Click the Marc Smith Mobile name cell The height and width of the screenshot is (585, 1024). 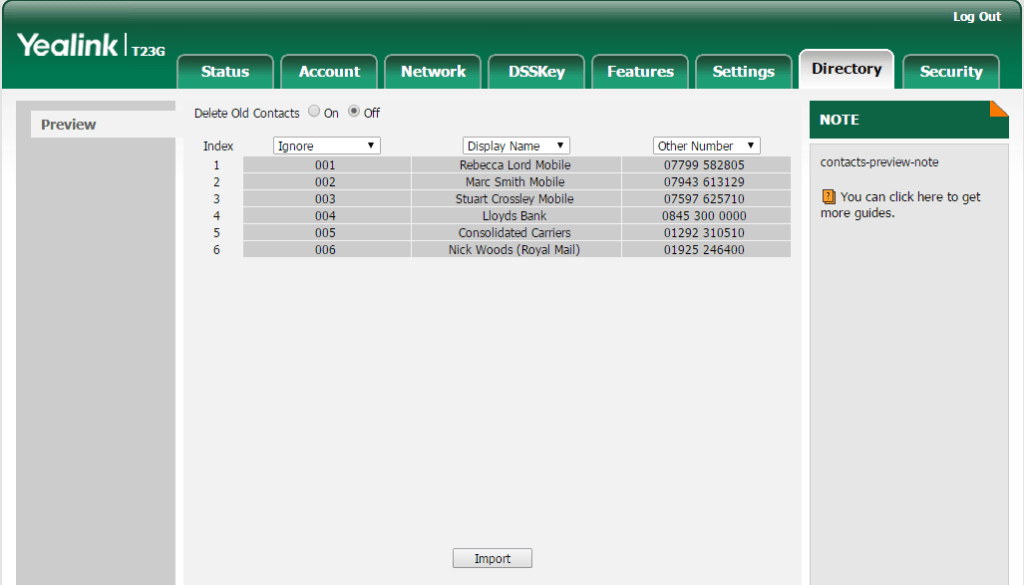tap(516, 182)
